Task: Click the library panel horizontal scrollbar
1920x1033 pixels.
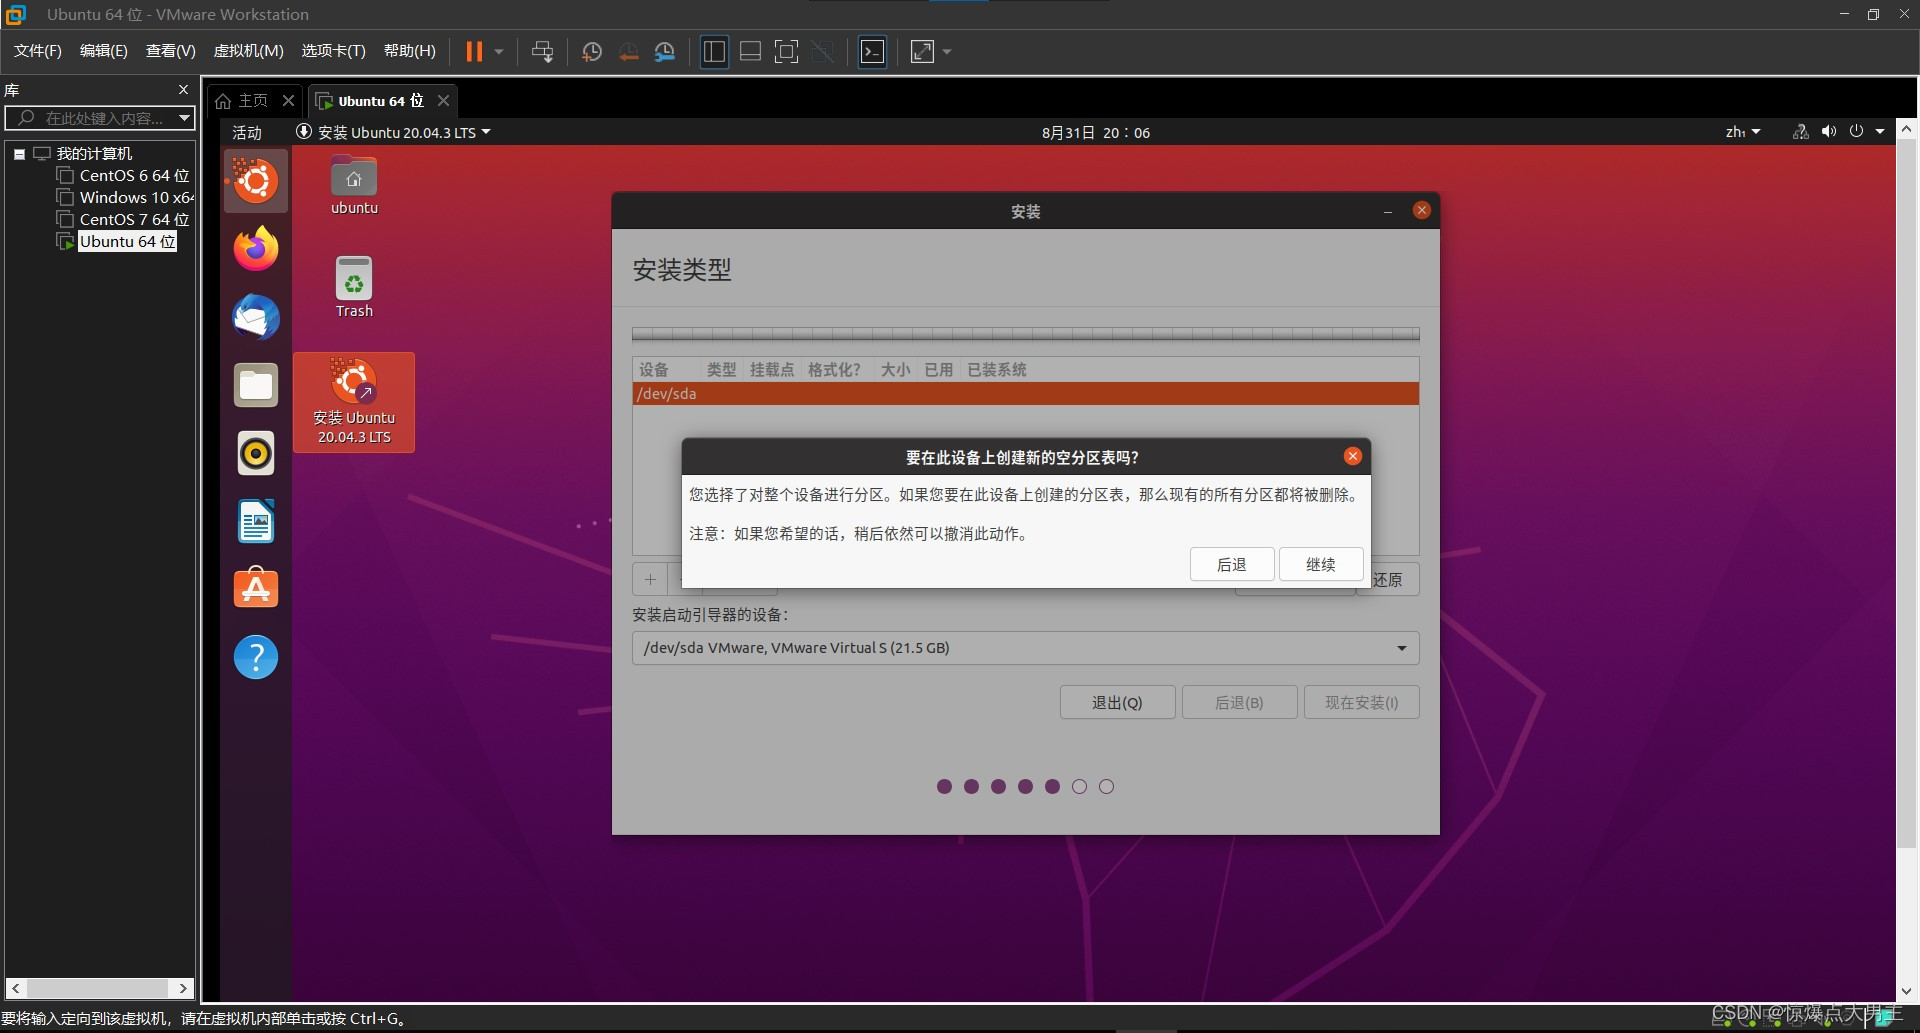Action: [x=99, y=988]
